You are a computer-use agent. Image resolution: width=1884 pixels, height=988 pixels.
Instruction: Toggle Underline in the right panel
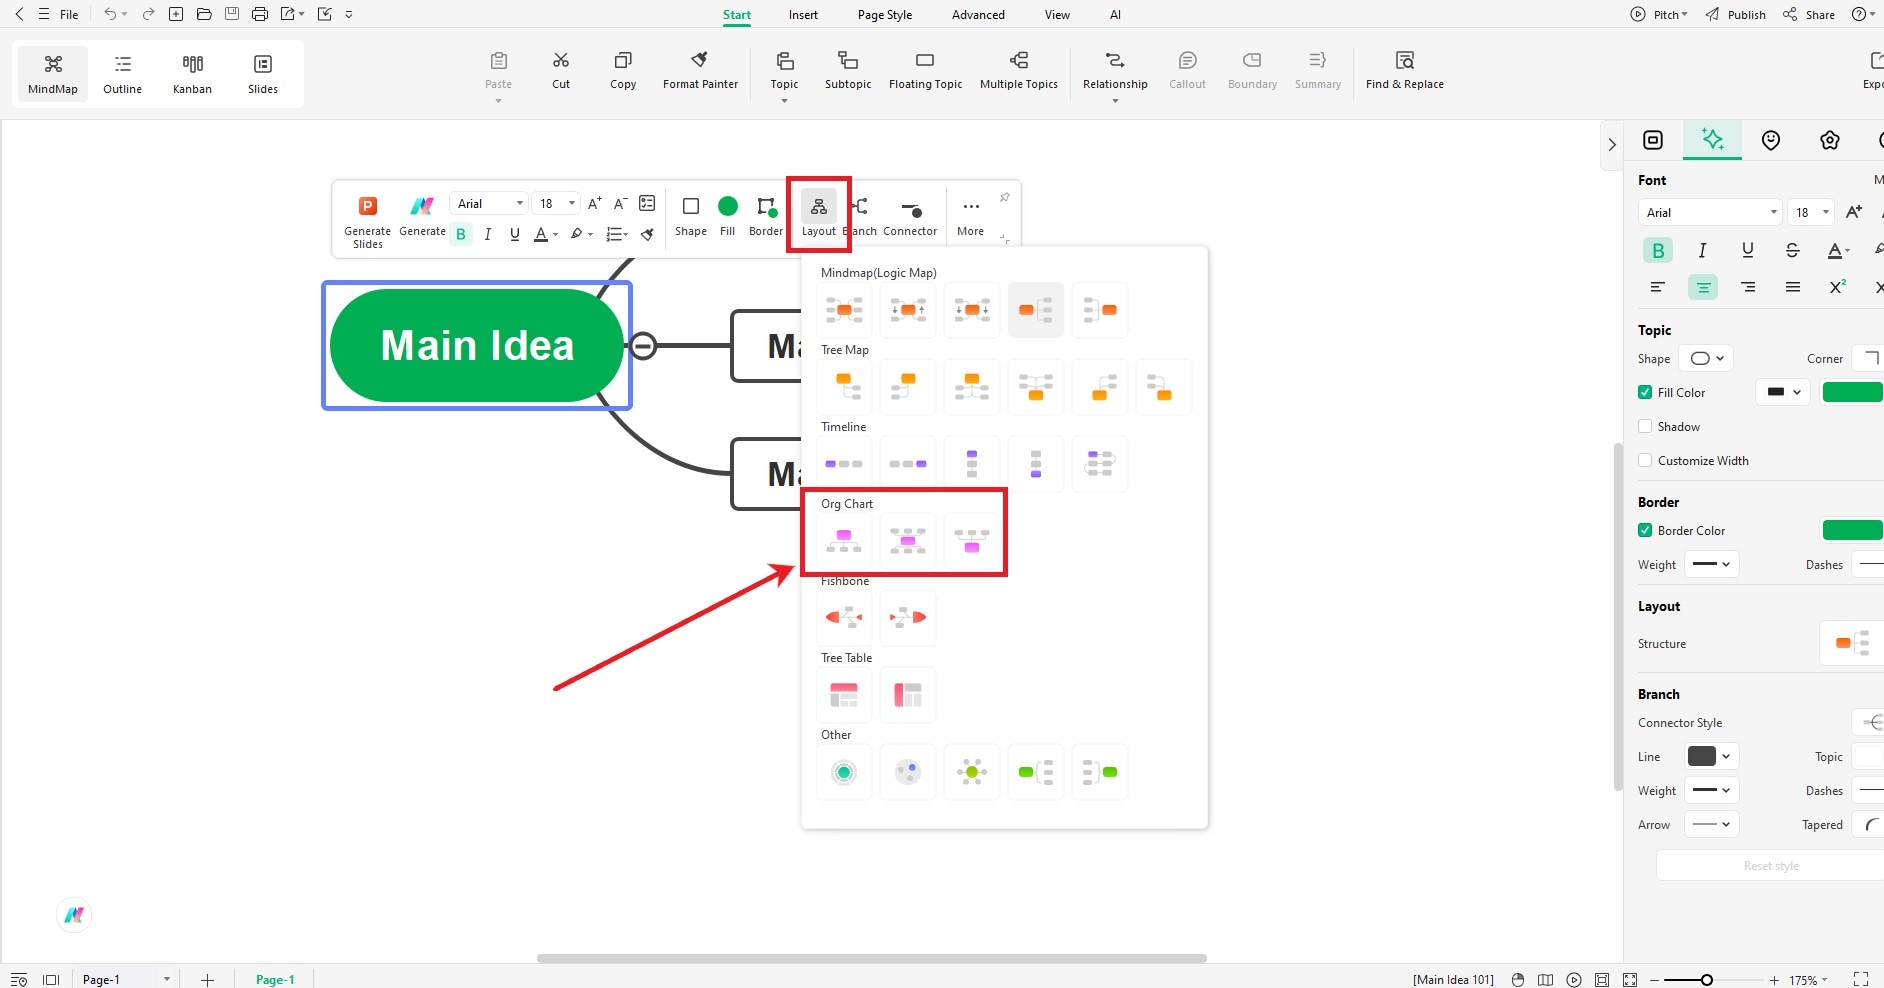1747,250
